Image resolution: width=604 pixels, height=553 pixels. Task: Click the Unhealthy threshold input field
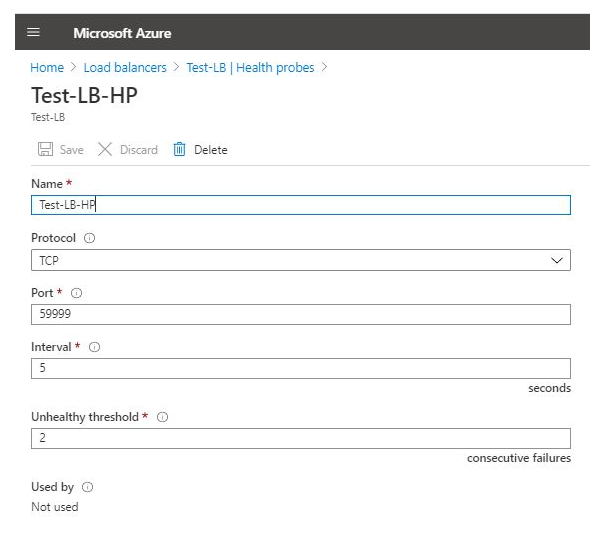coord(300,438)
